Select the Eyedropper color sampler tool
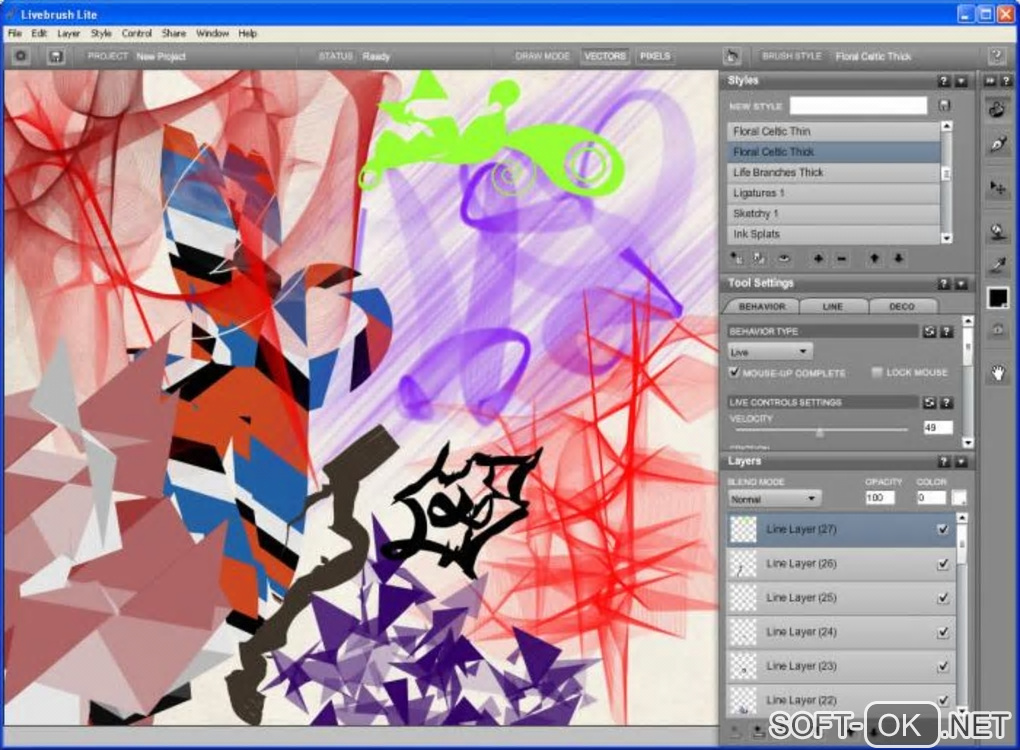The image size is (1020, 750). pos(997,264)
